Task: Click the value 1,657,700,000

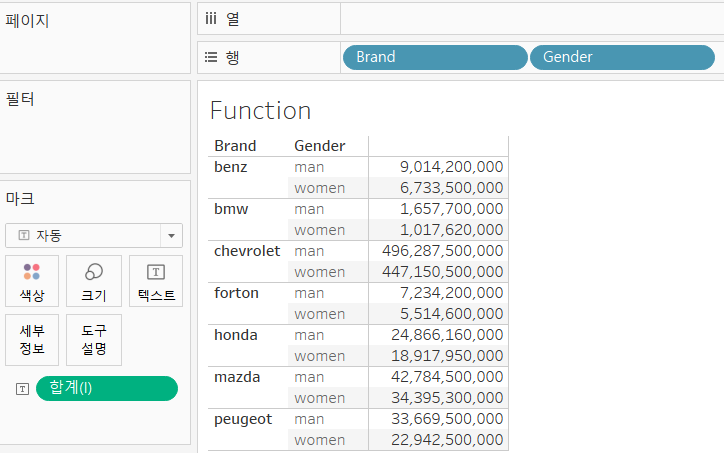Action: 451,209
